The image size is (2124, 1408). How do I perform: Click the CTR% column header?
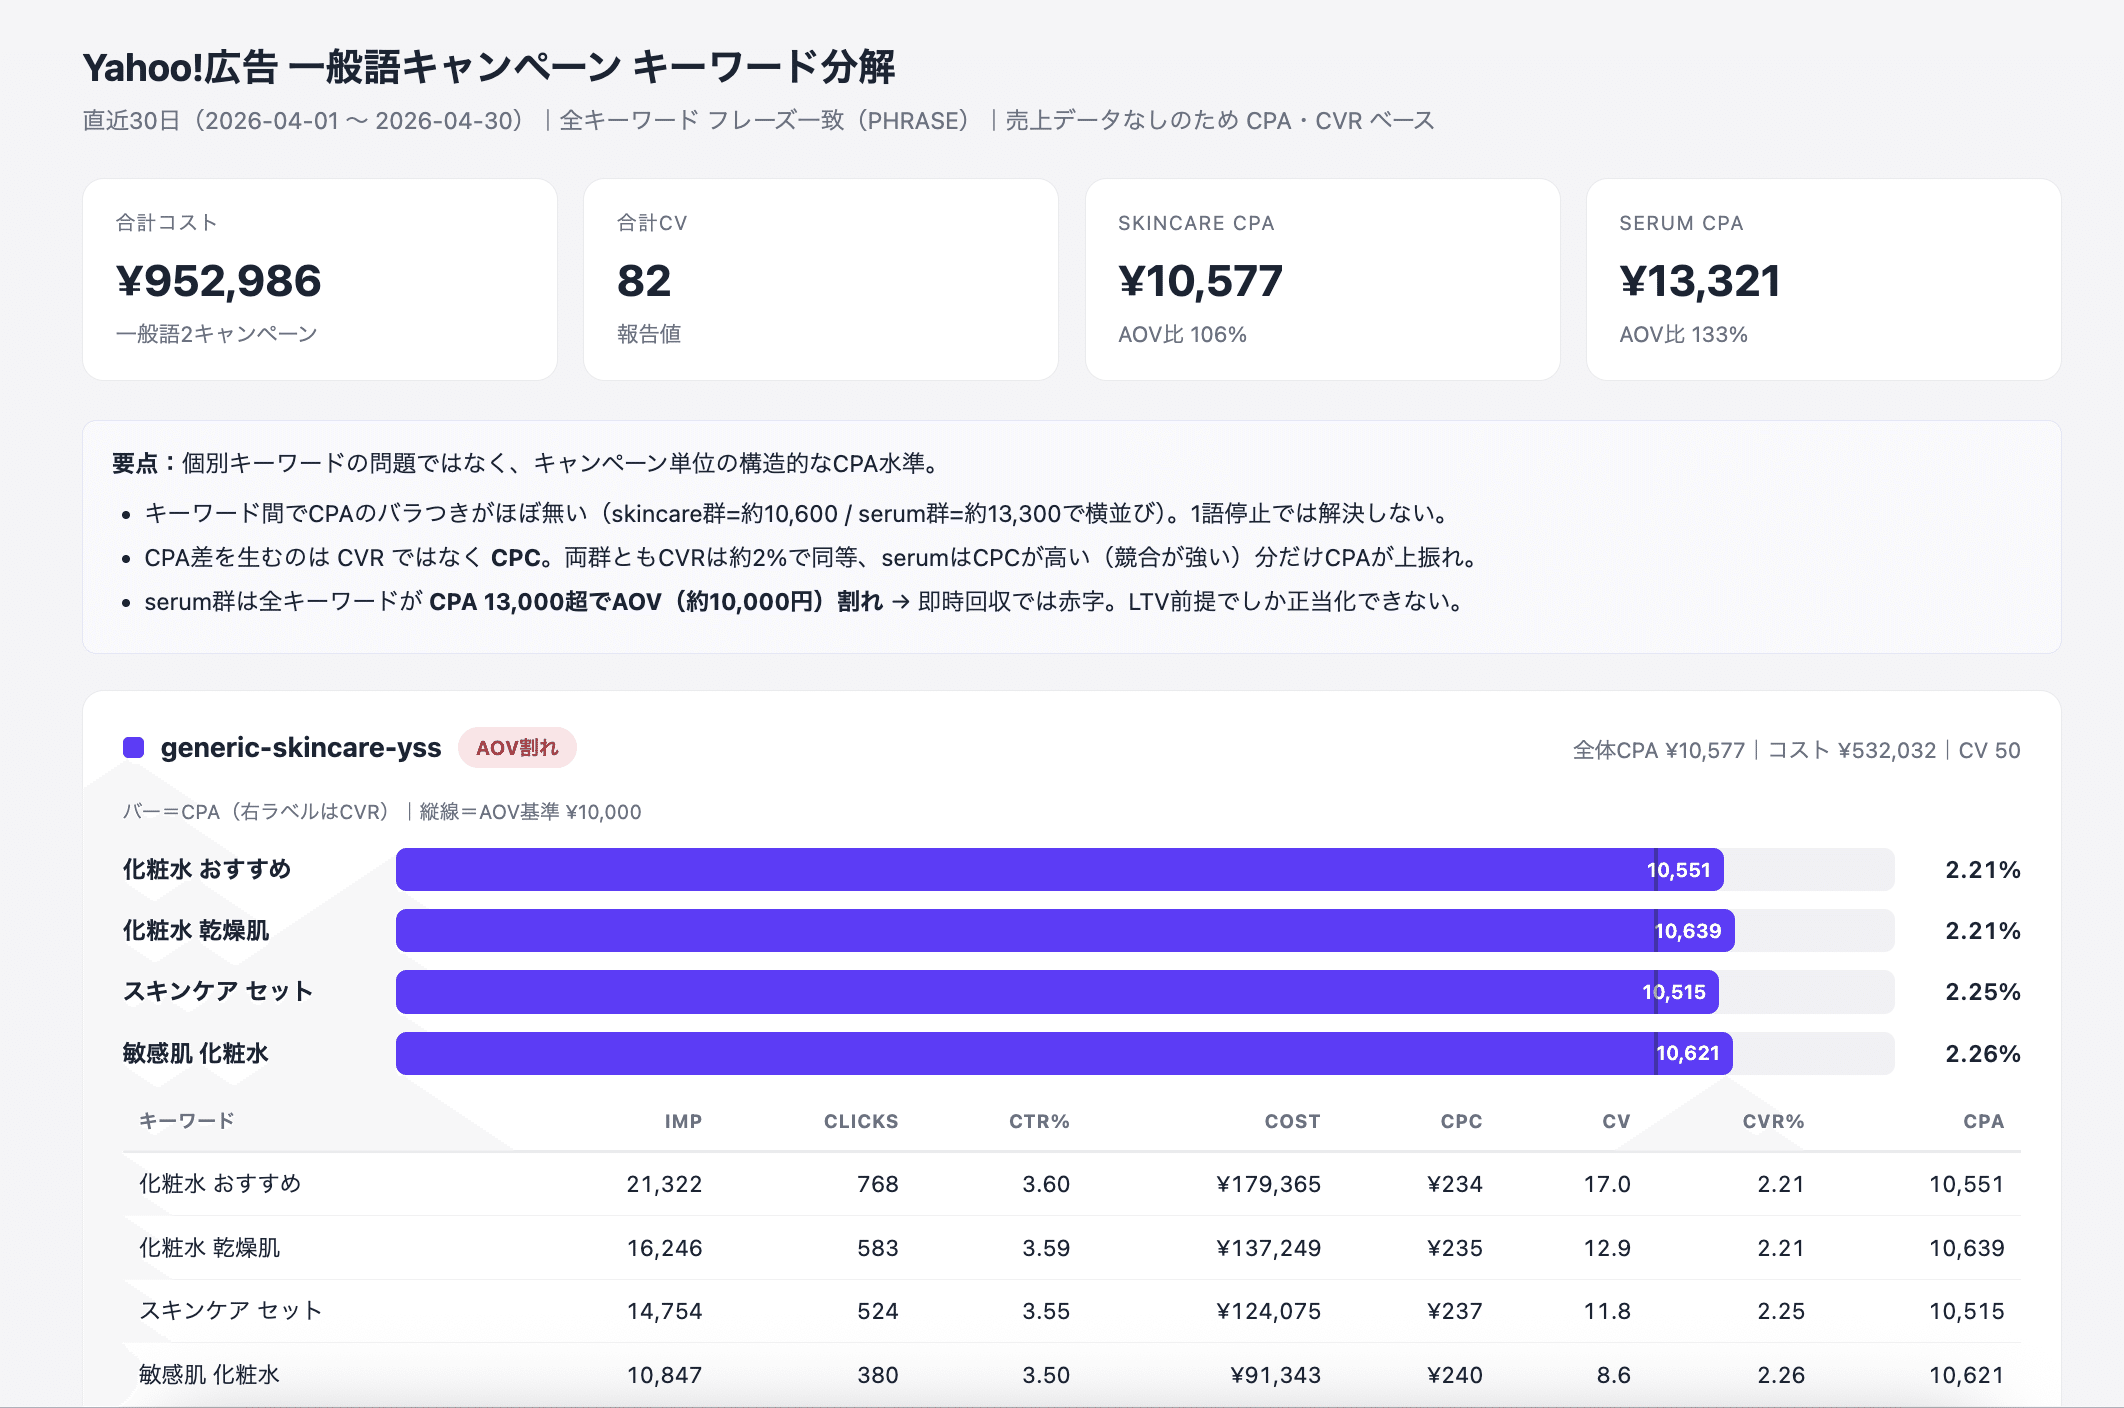point(1039,1122)
